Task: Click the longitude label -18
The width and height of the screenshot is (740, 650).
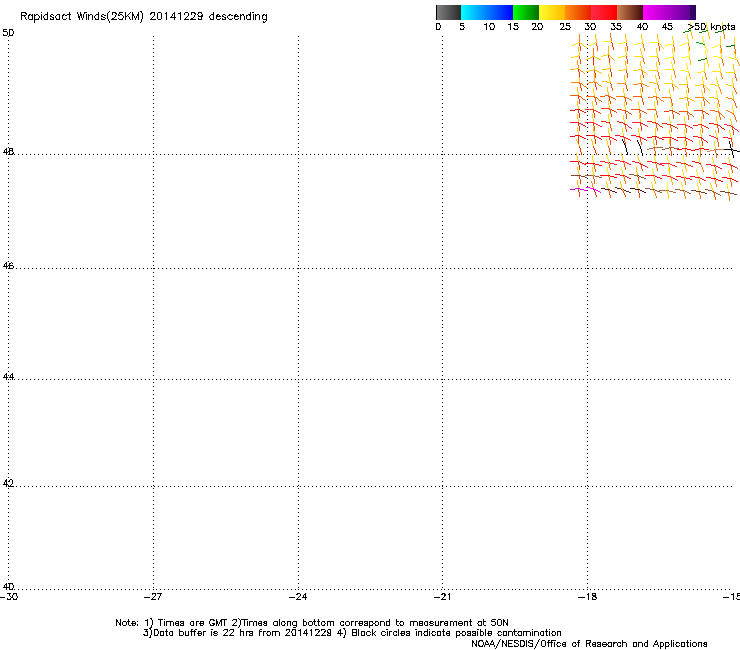Action: 588,597
